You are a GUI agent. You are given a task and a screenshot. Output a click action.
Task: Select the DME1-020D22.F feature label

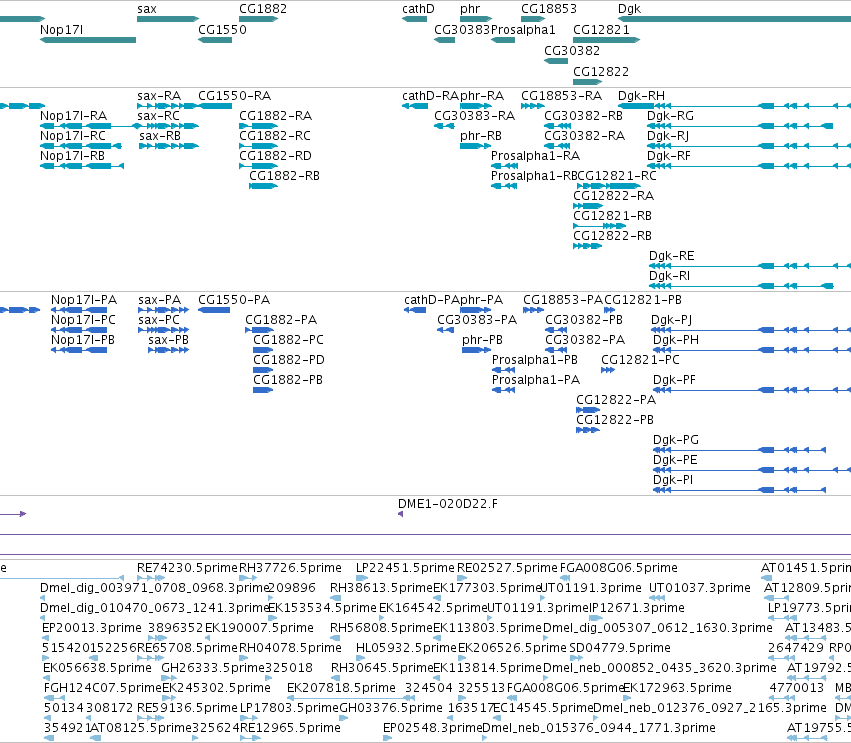coord(448,504)
